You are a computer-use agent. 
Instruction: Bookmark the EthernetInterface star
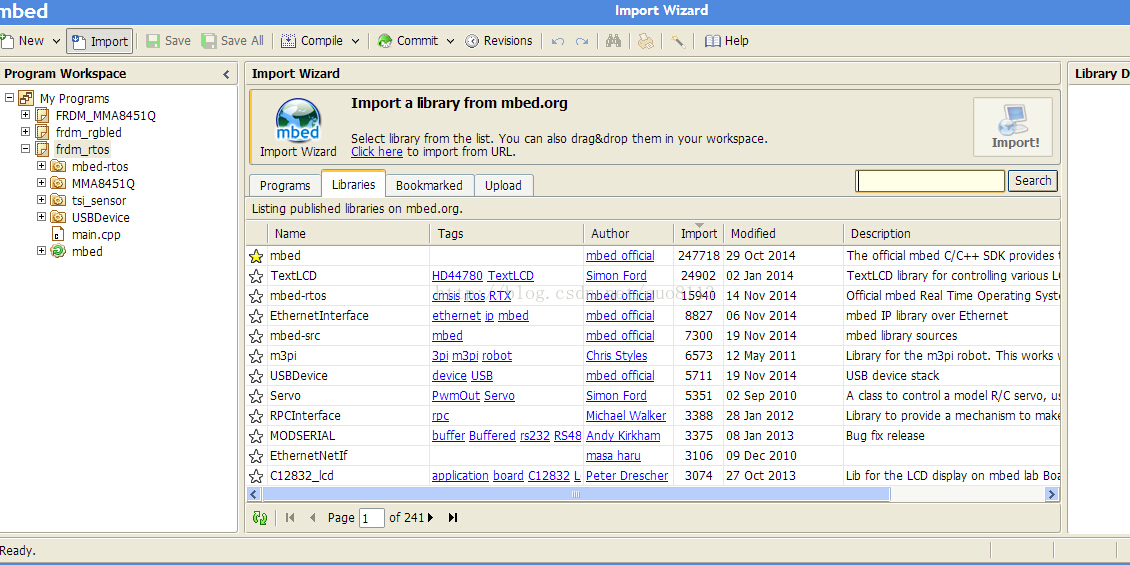(x=256, y=316)
